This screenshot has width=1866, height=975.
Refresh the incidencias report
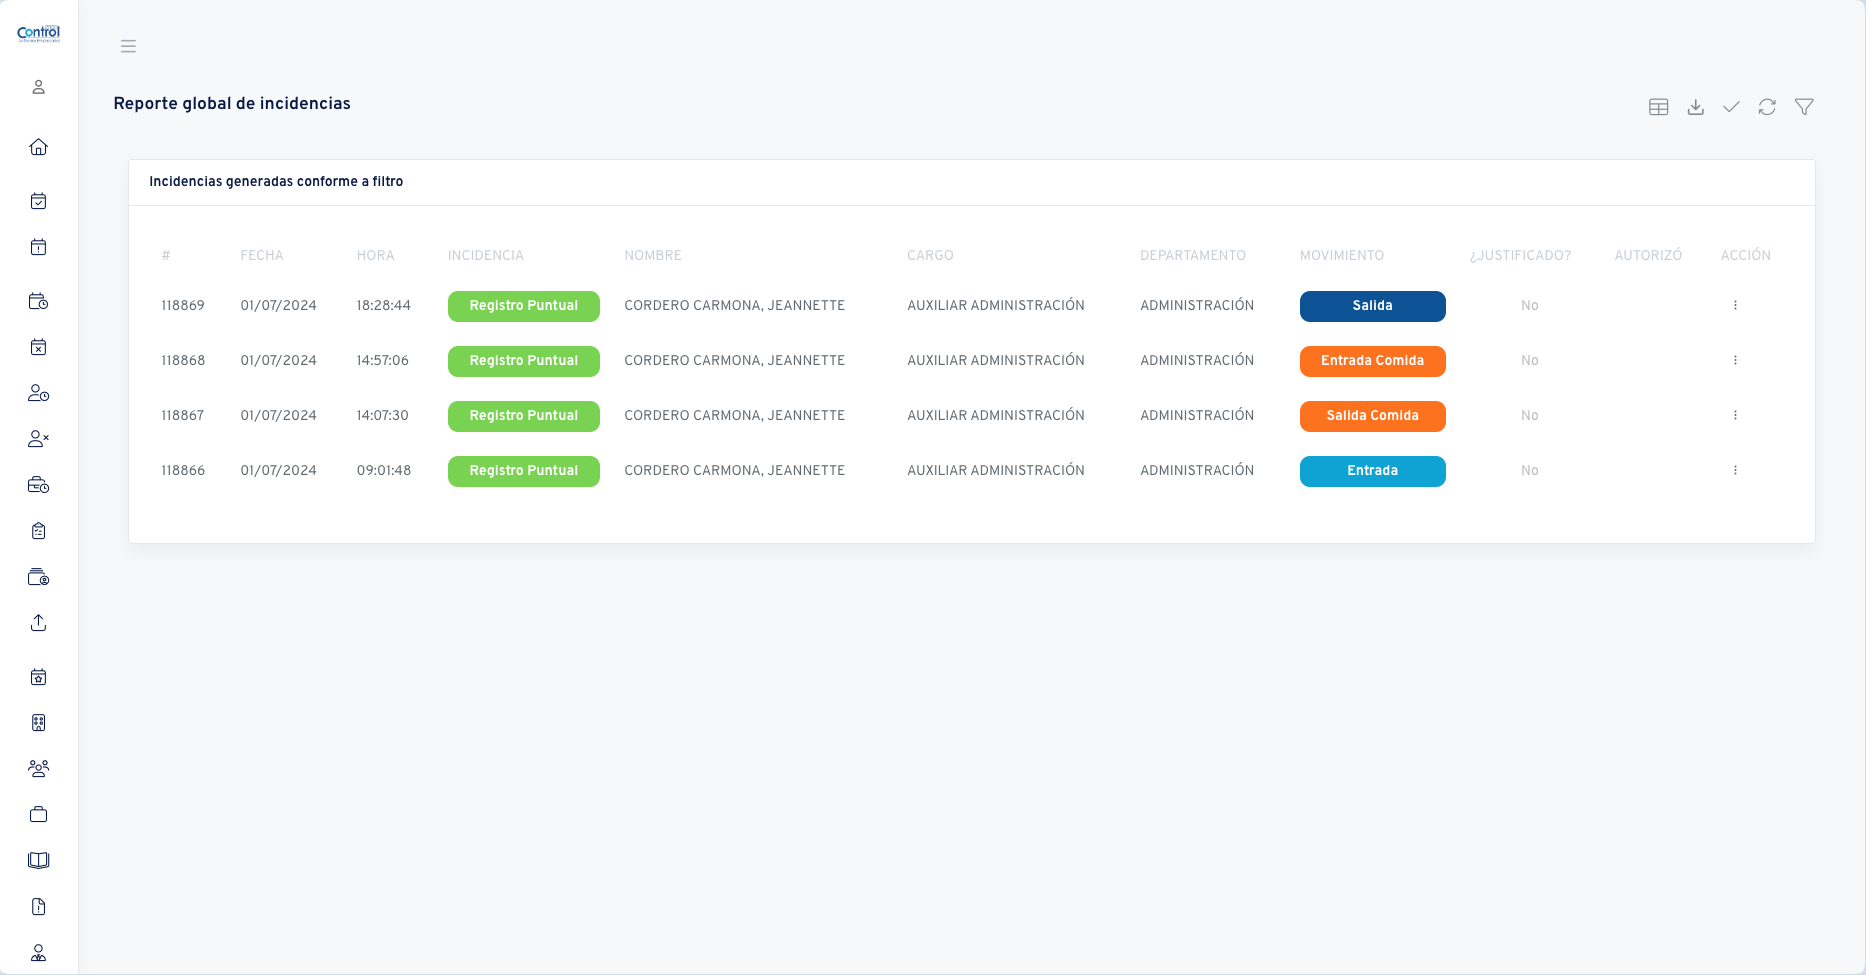(x=1767, y=107)
